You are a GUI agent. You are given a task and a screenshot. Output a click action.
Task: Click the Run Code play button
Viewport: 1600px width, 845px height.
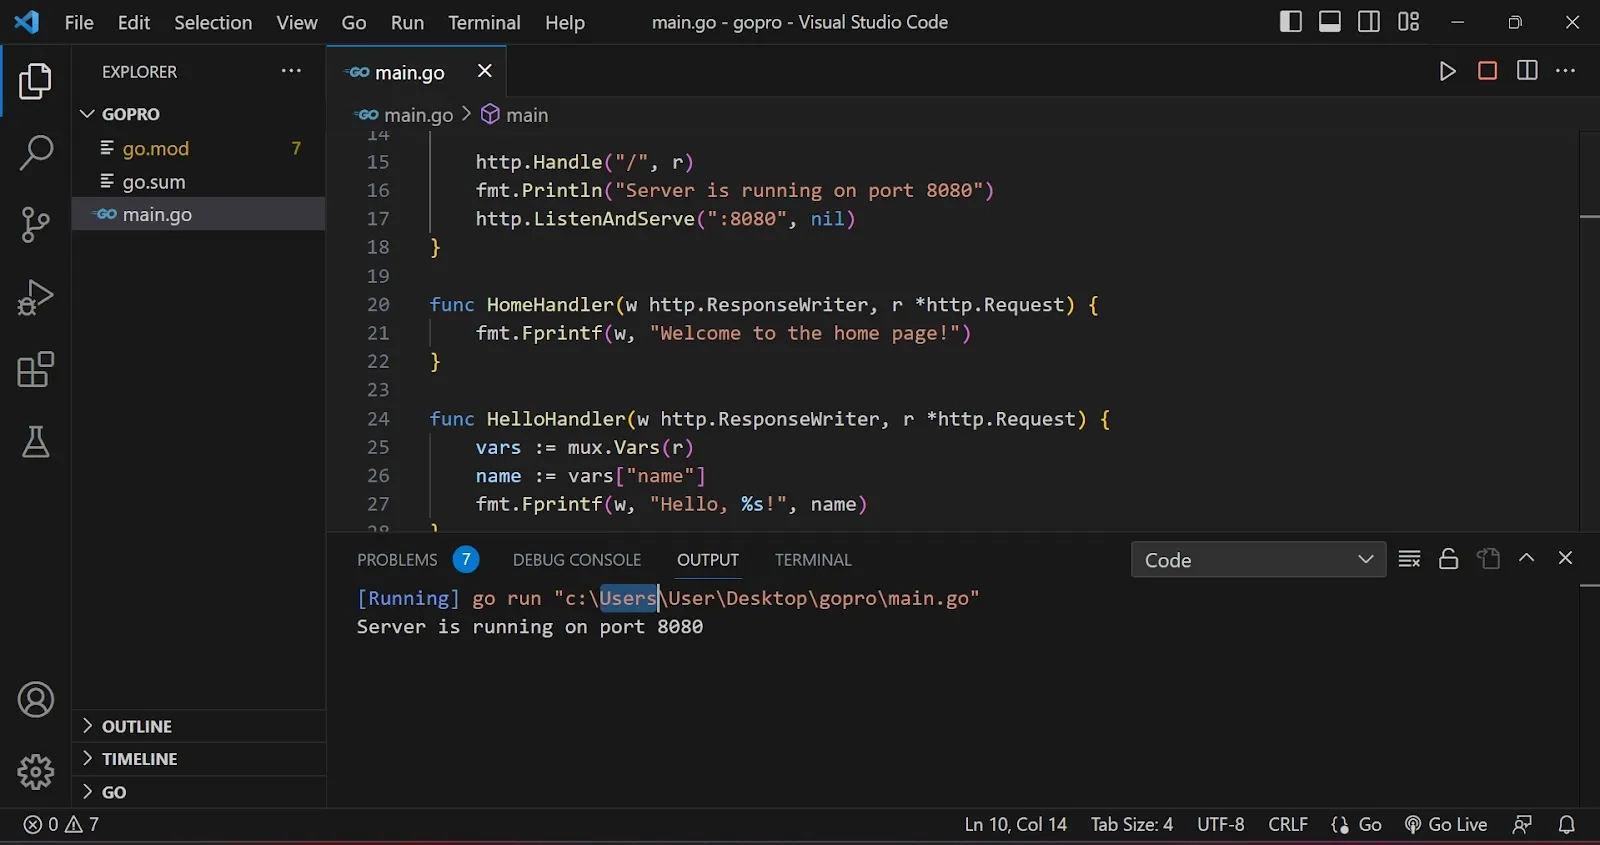(x=1447, y=71)
